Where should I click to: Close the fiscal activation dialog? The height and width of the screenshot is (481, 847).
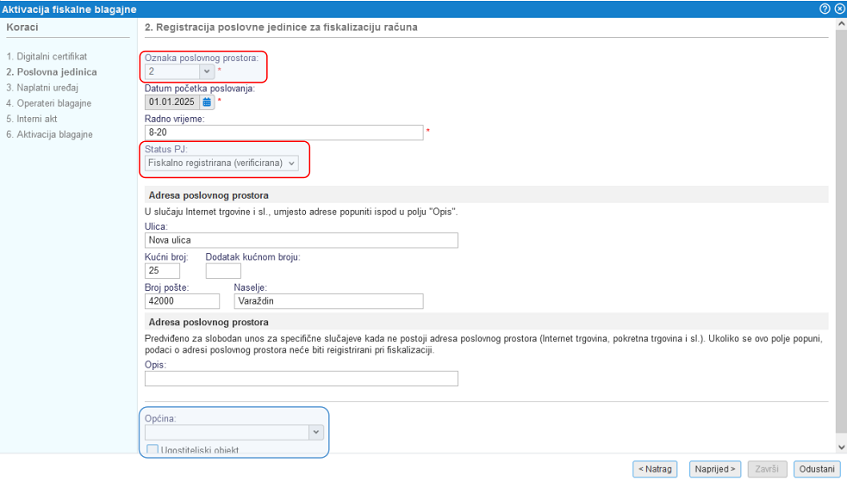click(x=838, y=8)
